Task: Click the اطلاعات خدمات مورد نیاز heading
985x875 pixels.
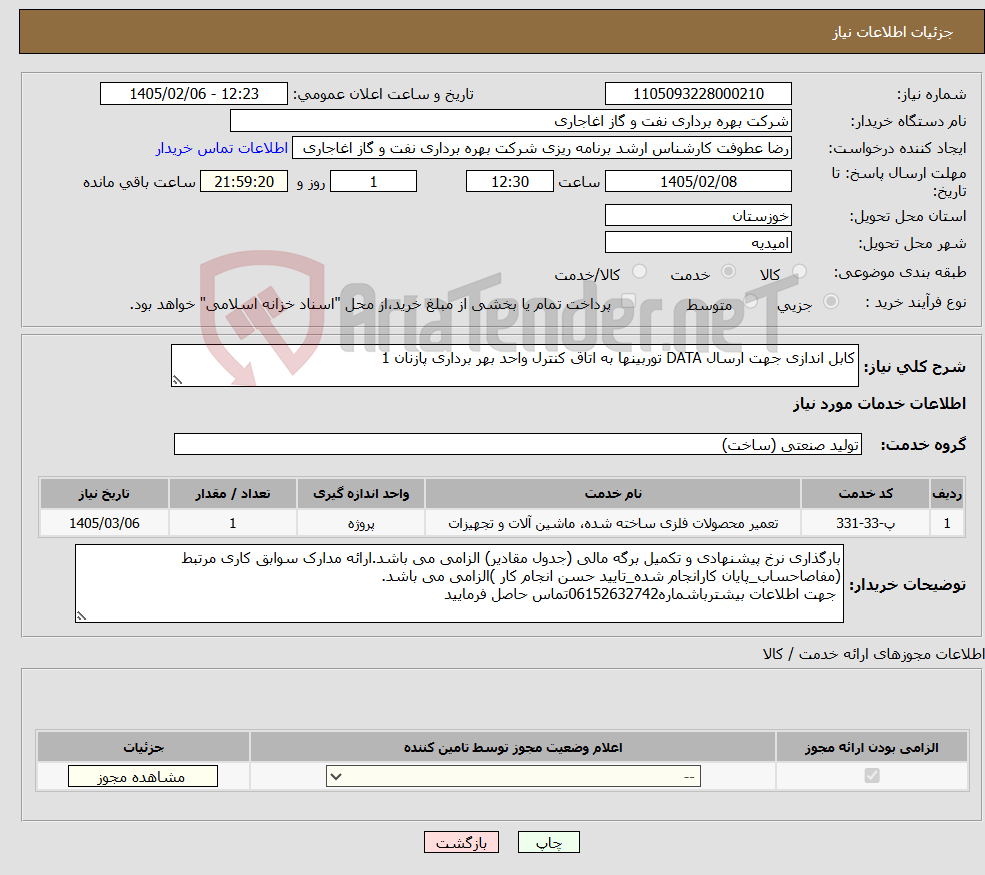Action: [x=879, y=403]
